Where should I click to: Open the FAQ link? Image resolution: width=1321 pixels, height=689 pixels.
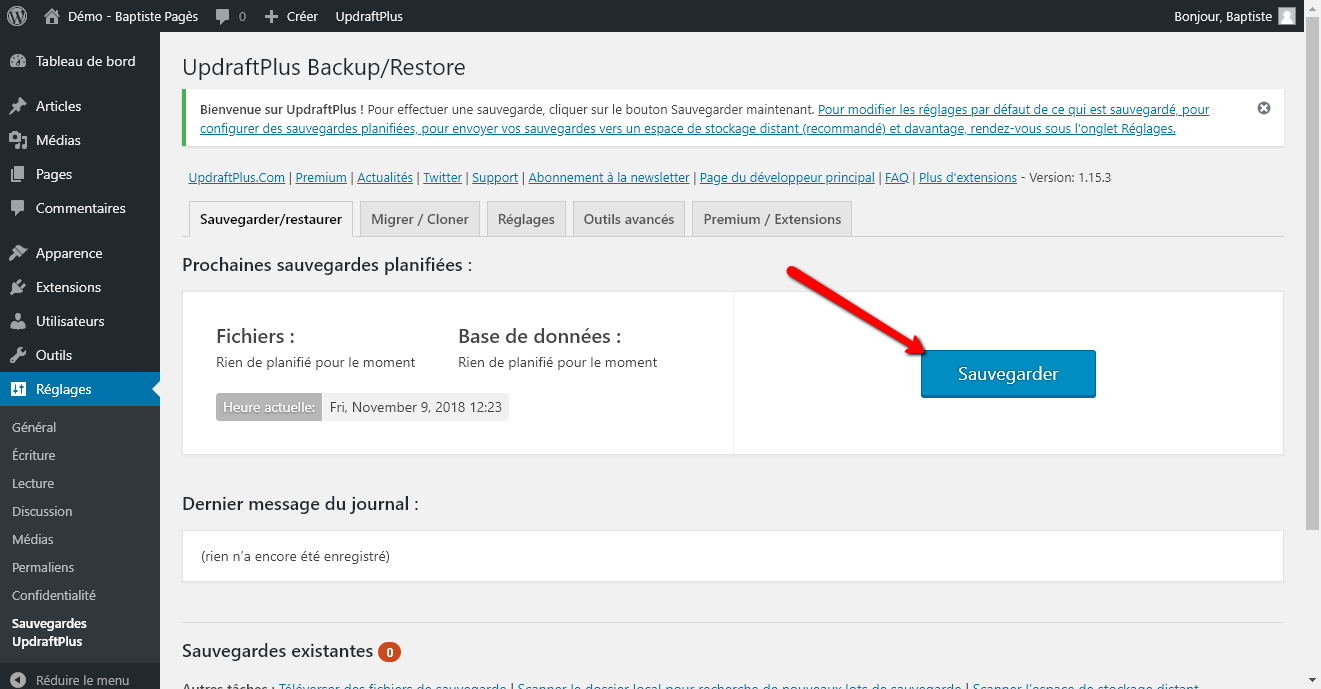tap(897, 177)
